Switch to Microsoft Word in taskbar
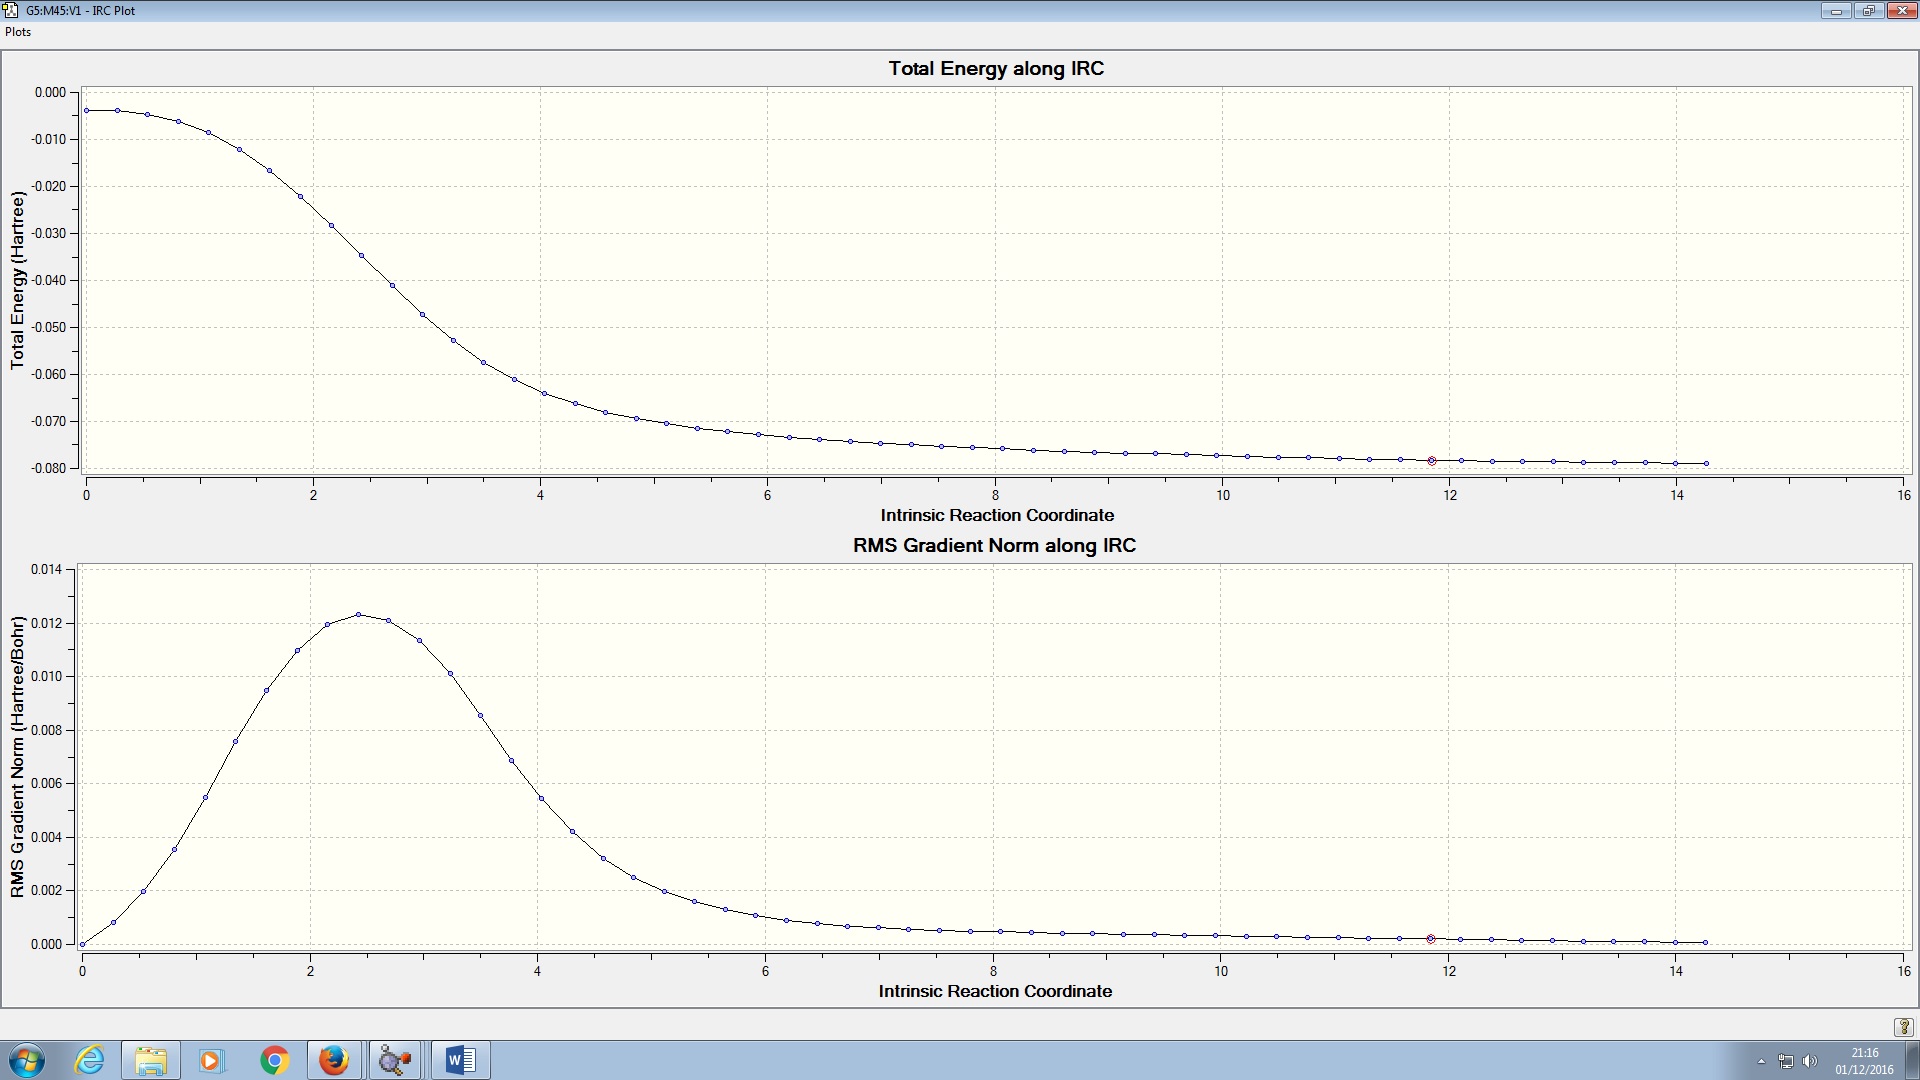The image size is (1920, 1080). 460,1060
